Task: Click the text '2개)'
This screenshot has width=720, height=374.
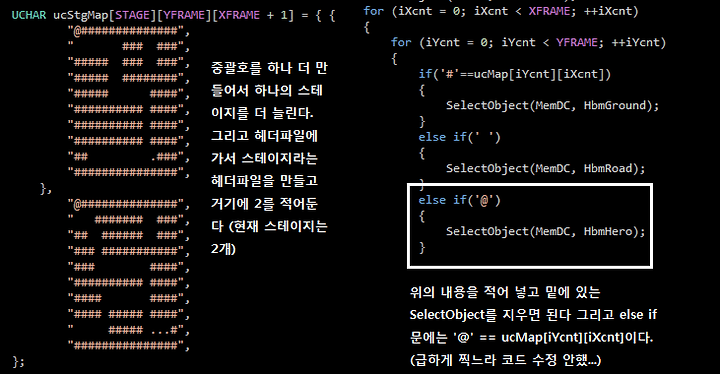Action: click(x=223, y=249)
